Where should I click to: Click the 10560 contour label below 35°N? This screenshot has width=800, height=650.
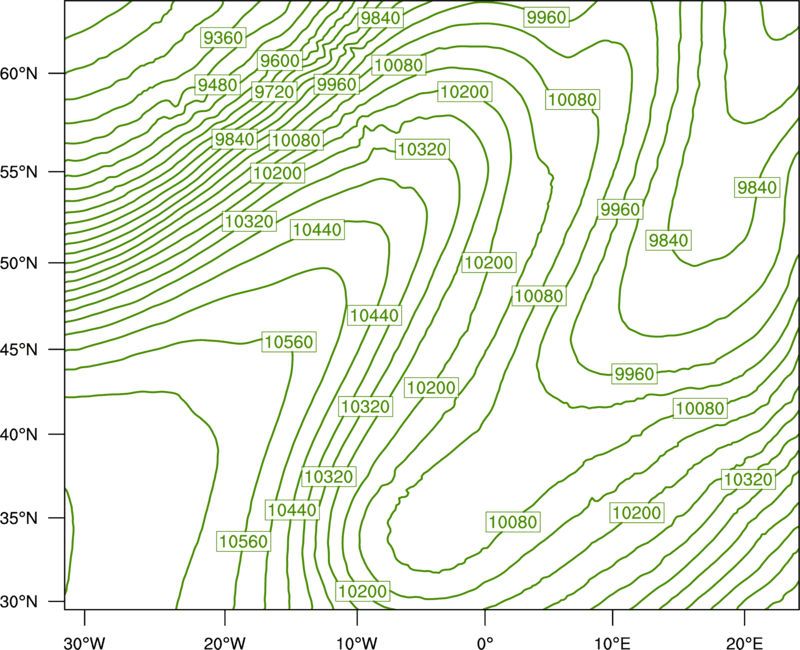244,541
